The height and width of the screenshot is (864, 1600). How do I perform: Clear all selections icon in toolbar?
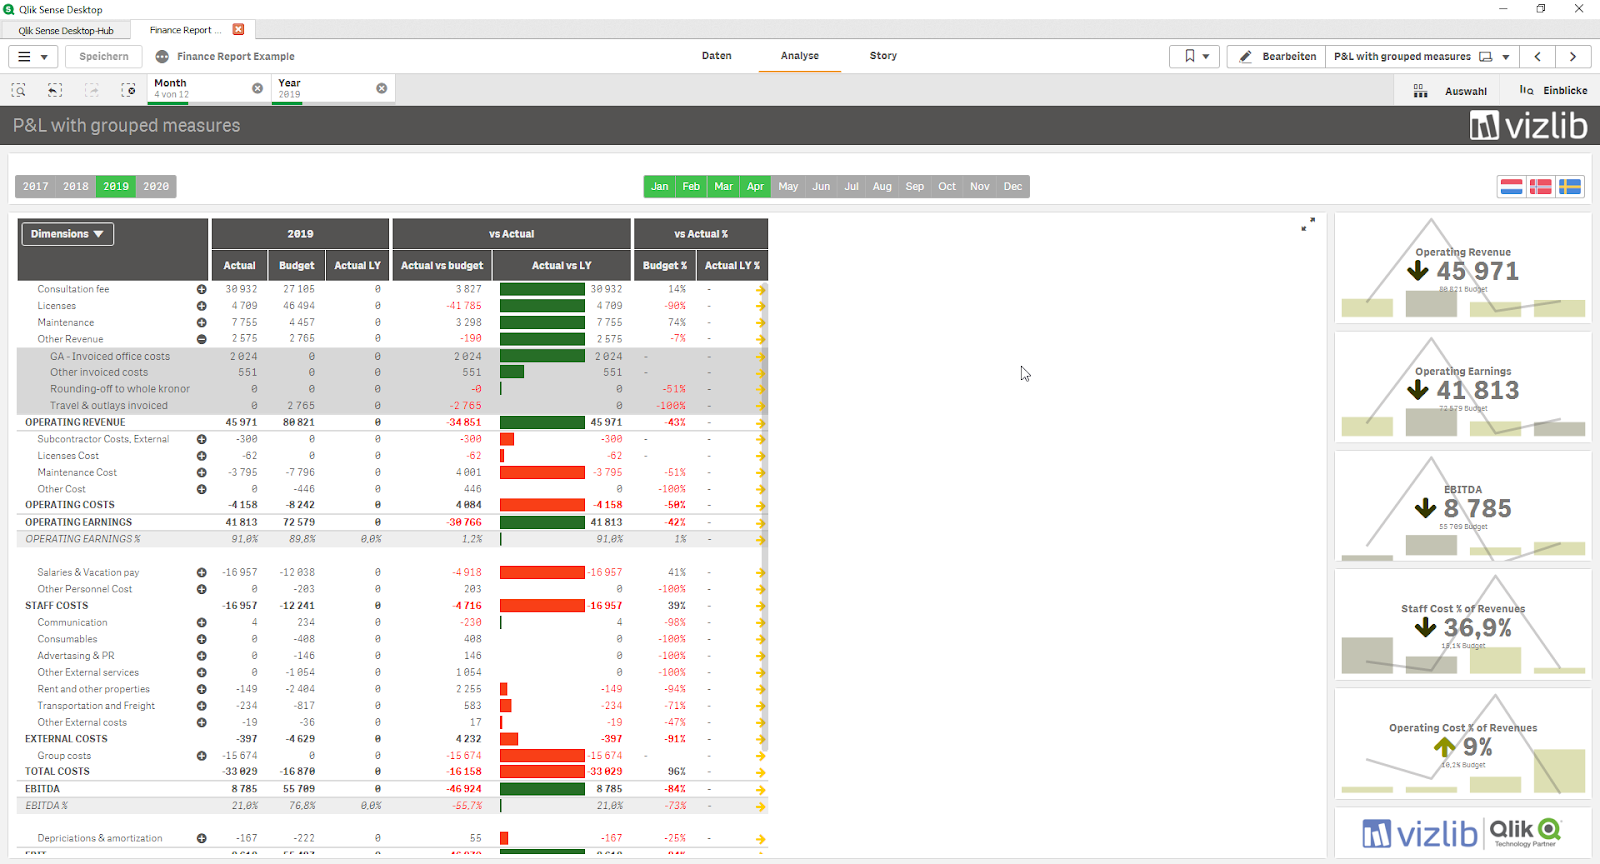[129, 90]
